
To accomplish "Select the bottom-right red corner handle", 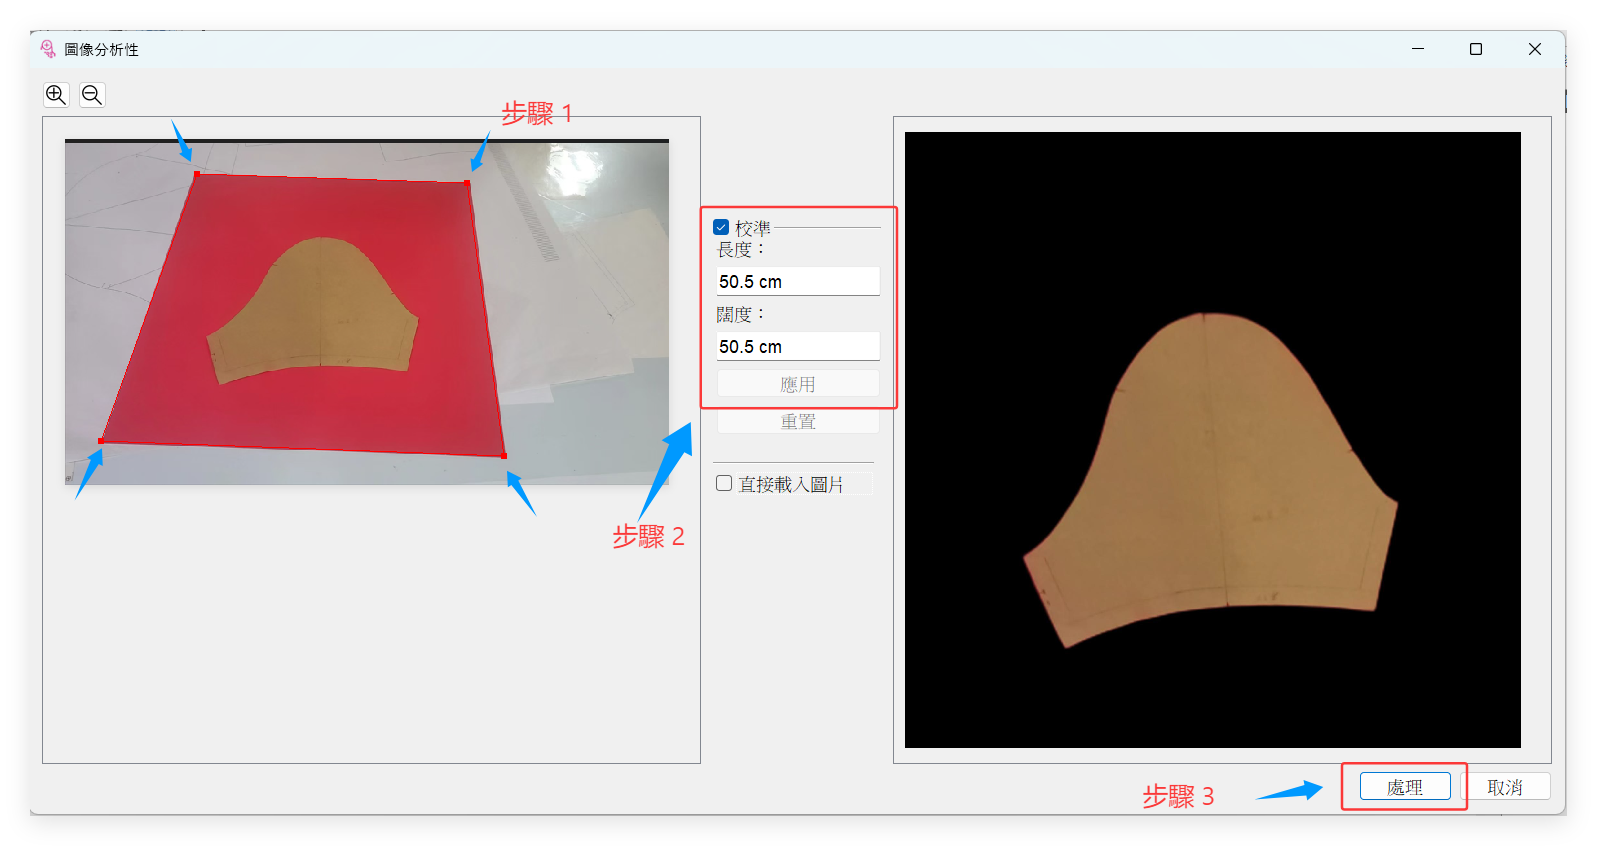I will [504, 456].
